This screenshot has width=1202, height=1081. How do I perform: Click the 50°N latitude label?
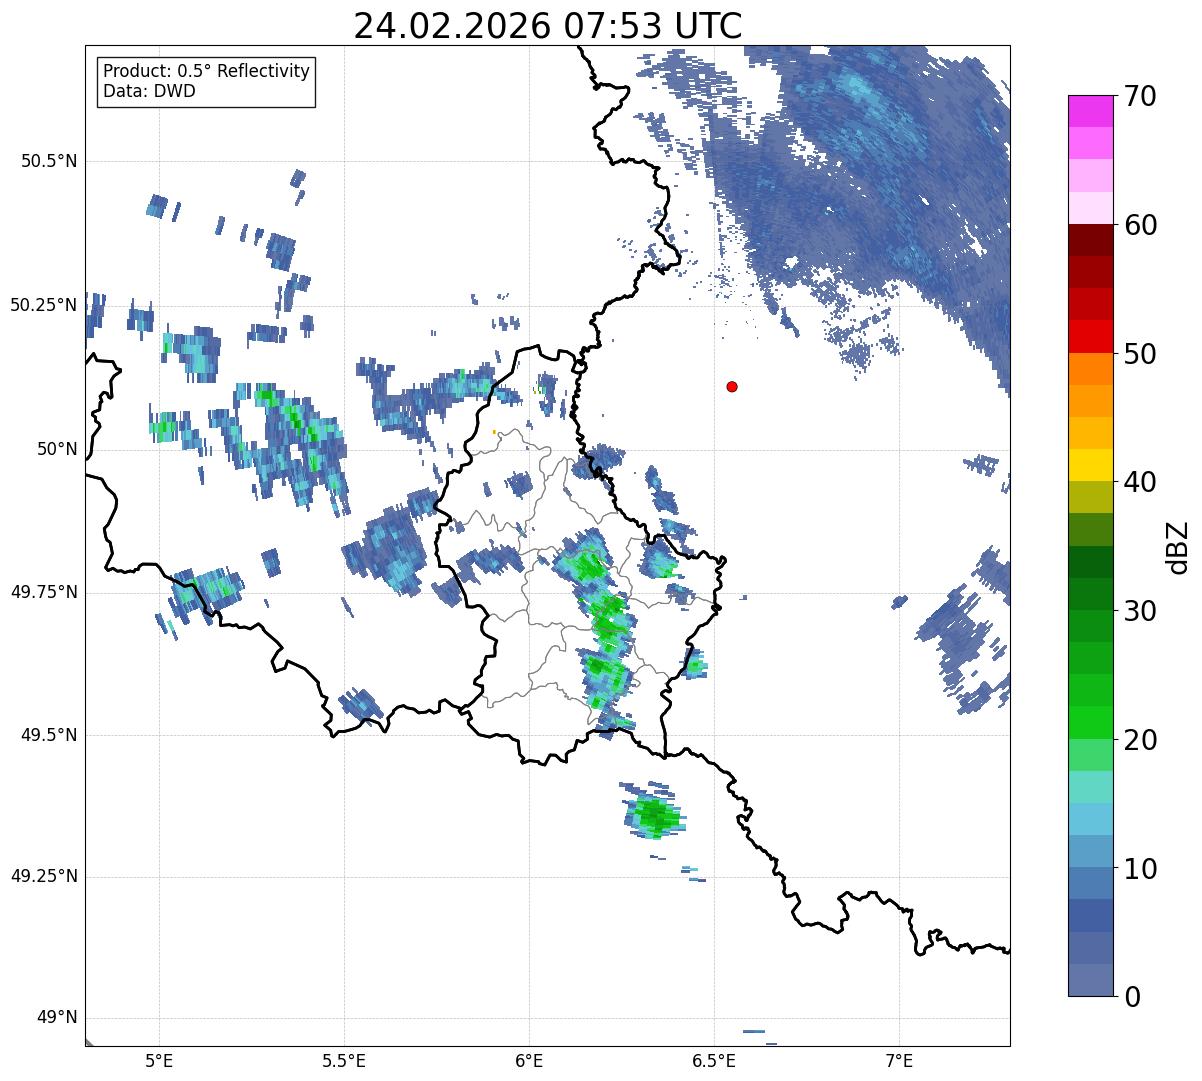pyautogui.click(x=57, y=449)
